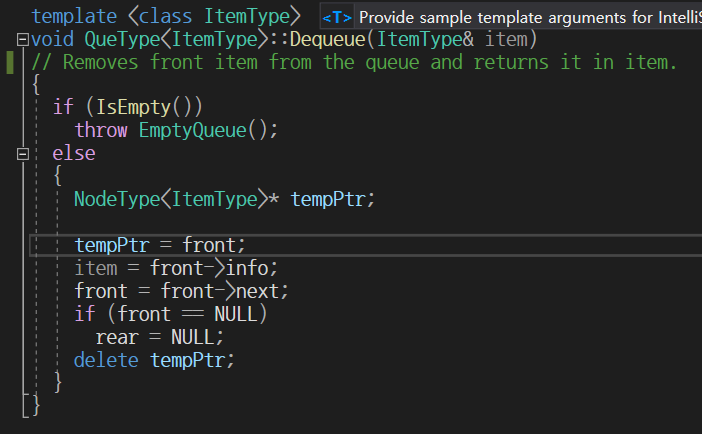Screen dimensions: 702x434
Task: Click the 'throw' keyword
Action: pyautogui.click(x=101, y=130)
